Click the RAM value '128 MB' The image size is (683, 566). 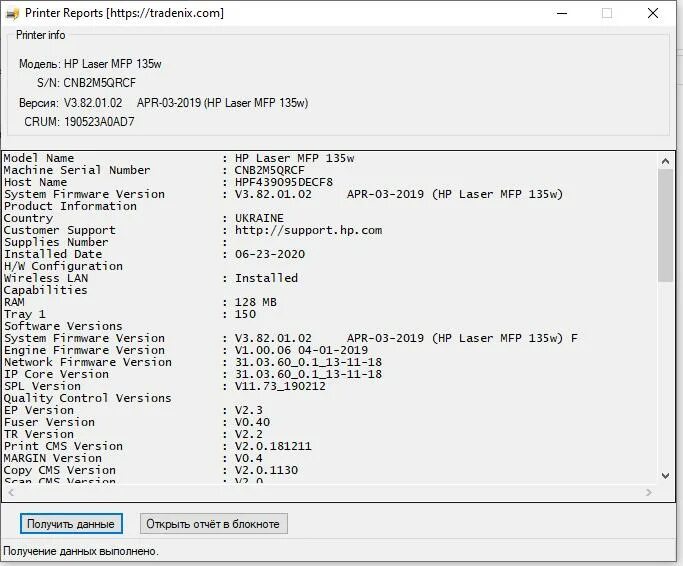256,302
